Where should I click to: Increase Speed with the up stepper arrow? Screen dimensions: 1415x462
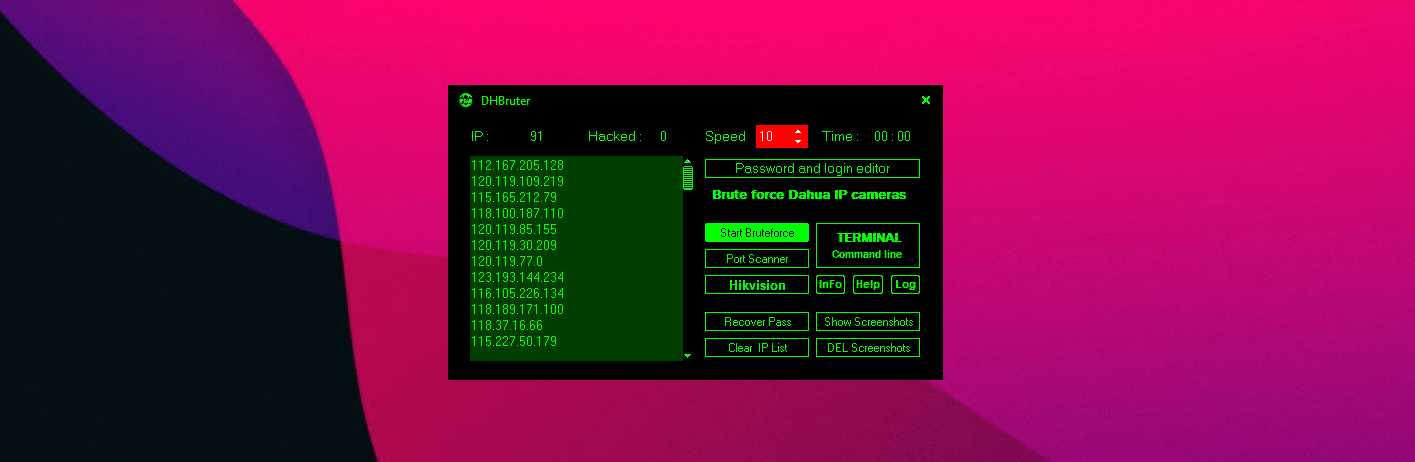pyautogui.click(x=798, y=131)
